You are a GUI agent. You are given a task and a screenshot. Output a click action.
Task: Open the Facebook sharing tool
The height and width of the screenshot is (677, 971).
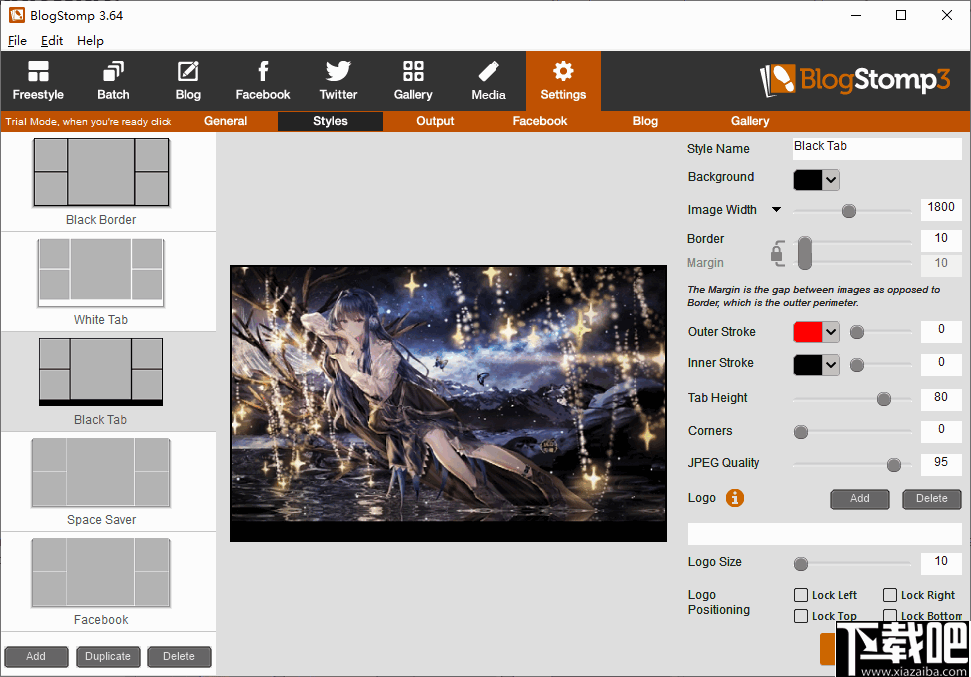(x=263, y=81)
